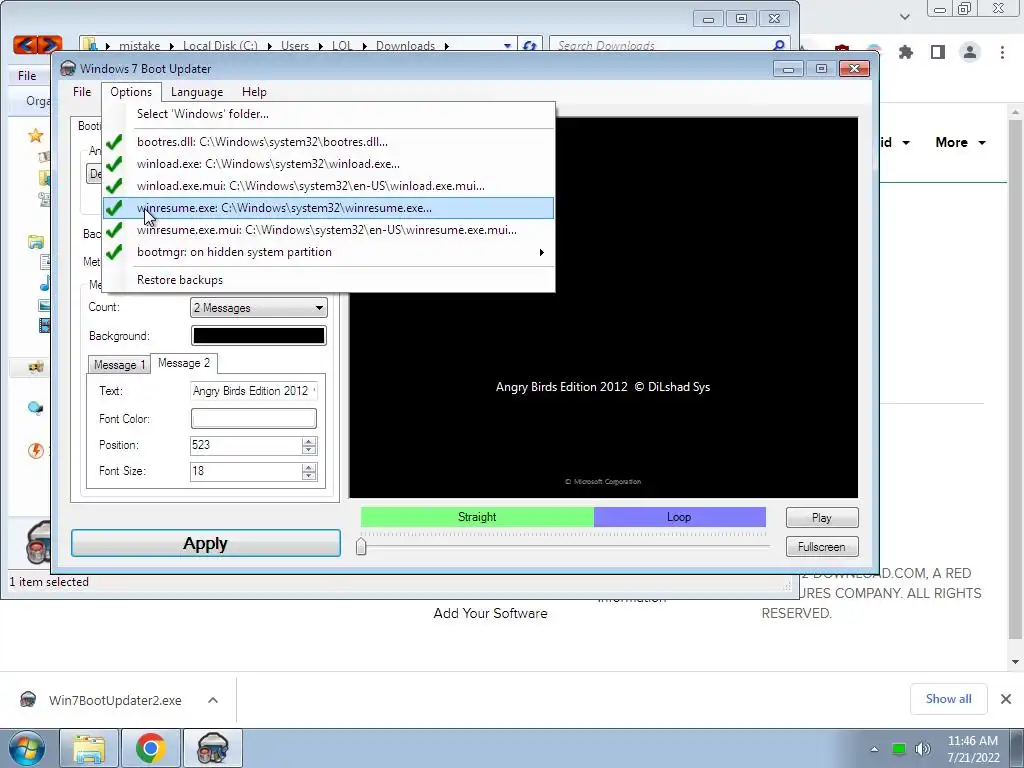The width and height of the screenshot is (1024, 768).
Task: Click the Position value field
Action: [x=246, y=445]
